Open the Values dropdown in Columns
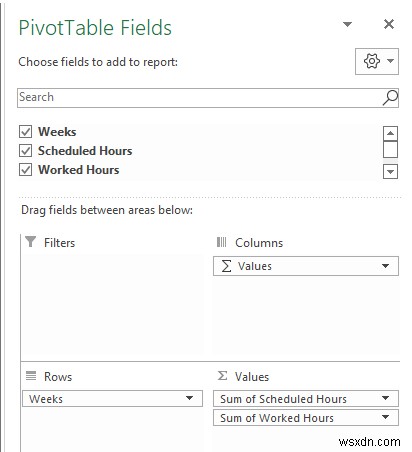Viewport: 412px width, 452px height. pyautogui.click(x=385, y=266)
